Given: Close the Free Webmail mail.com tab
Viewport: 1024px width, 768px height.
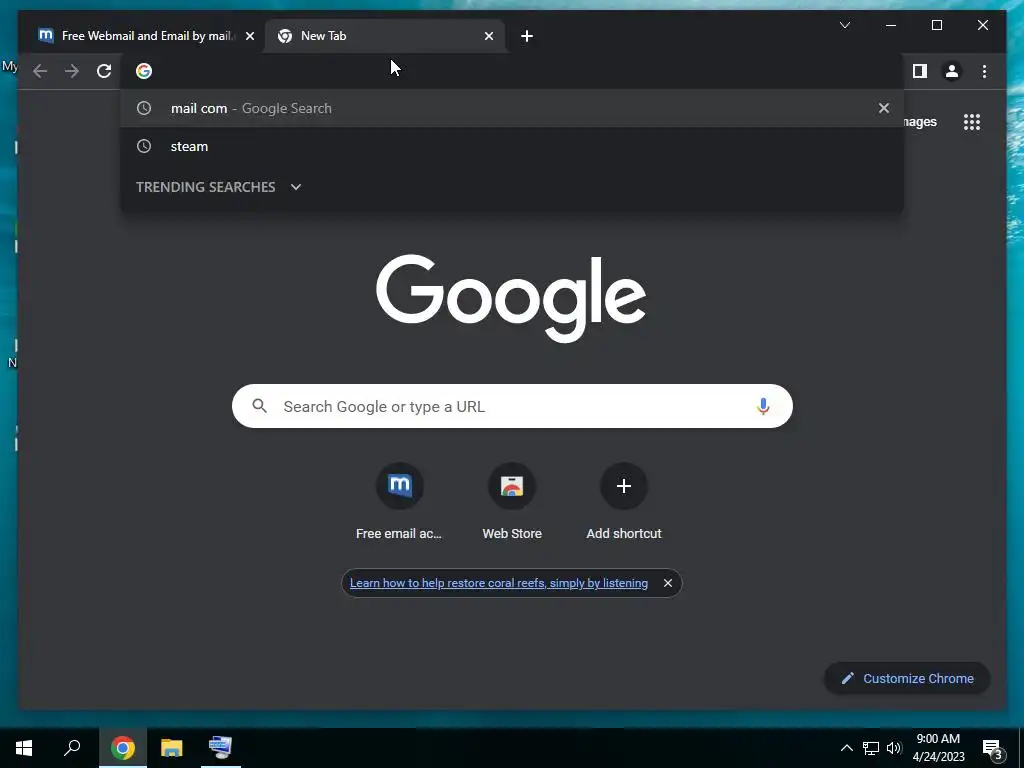Looking at the screenshot, I should tap(249, 36).
